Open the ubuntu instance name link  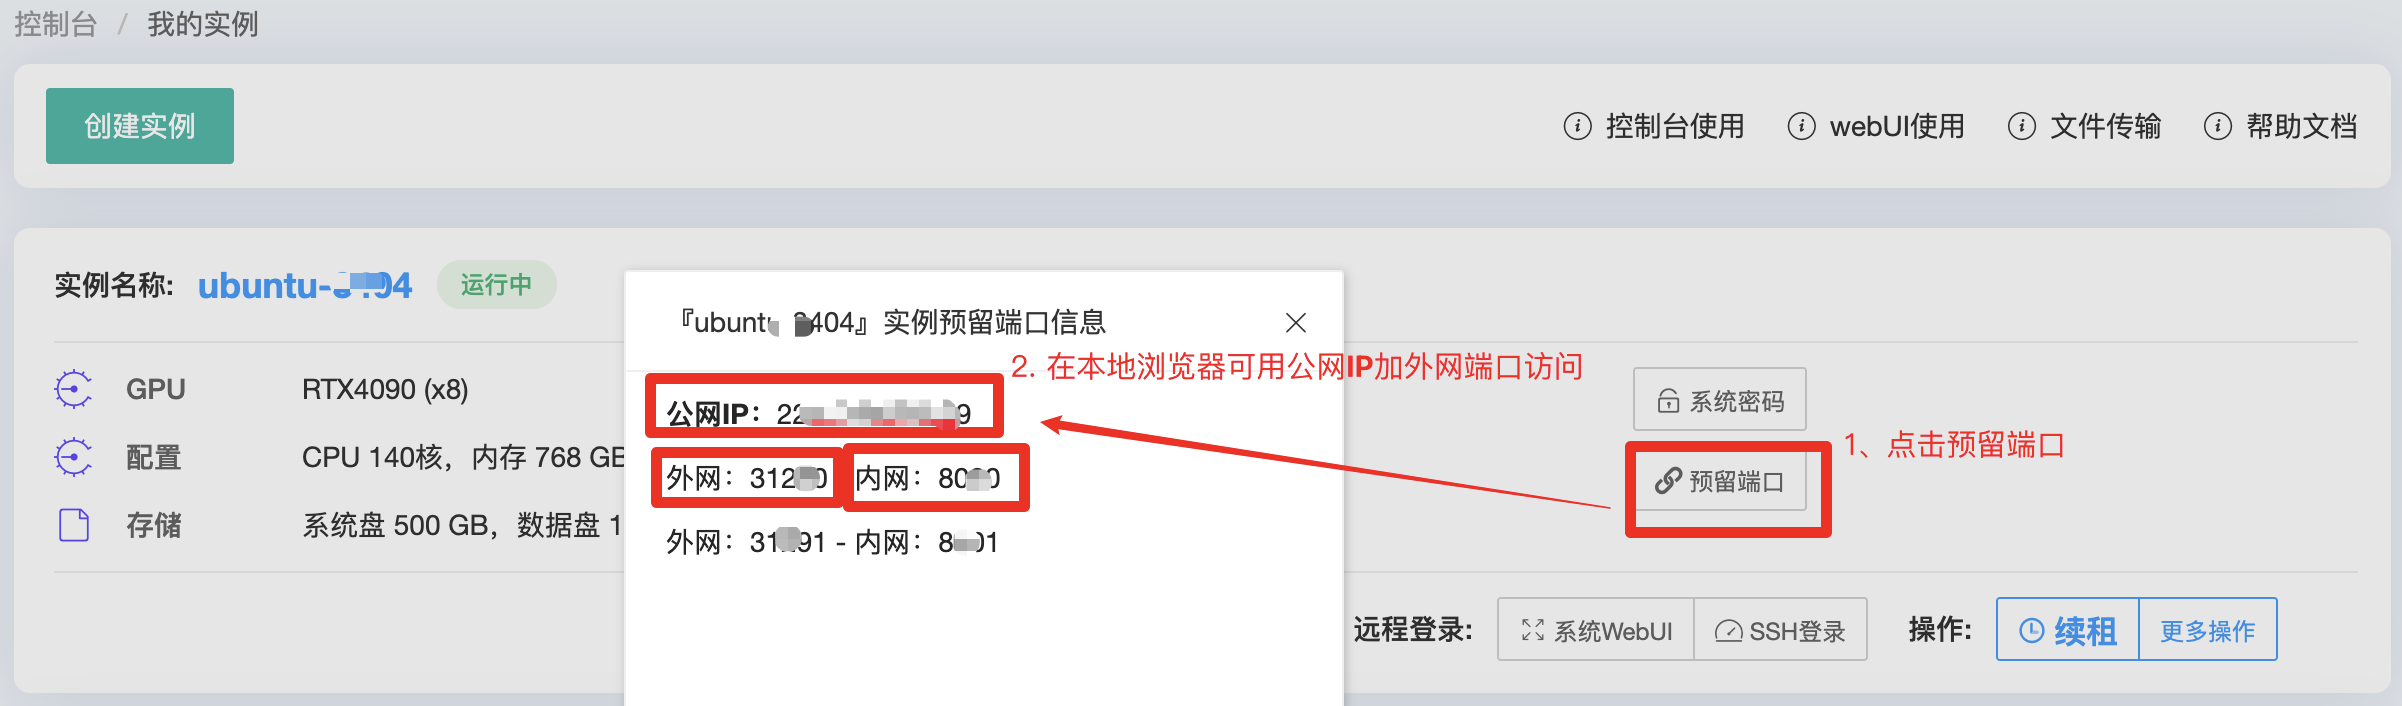(305, 286)
